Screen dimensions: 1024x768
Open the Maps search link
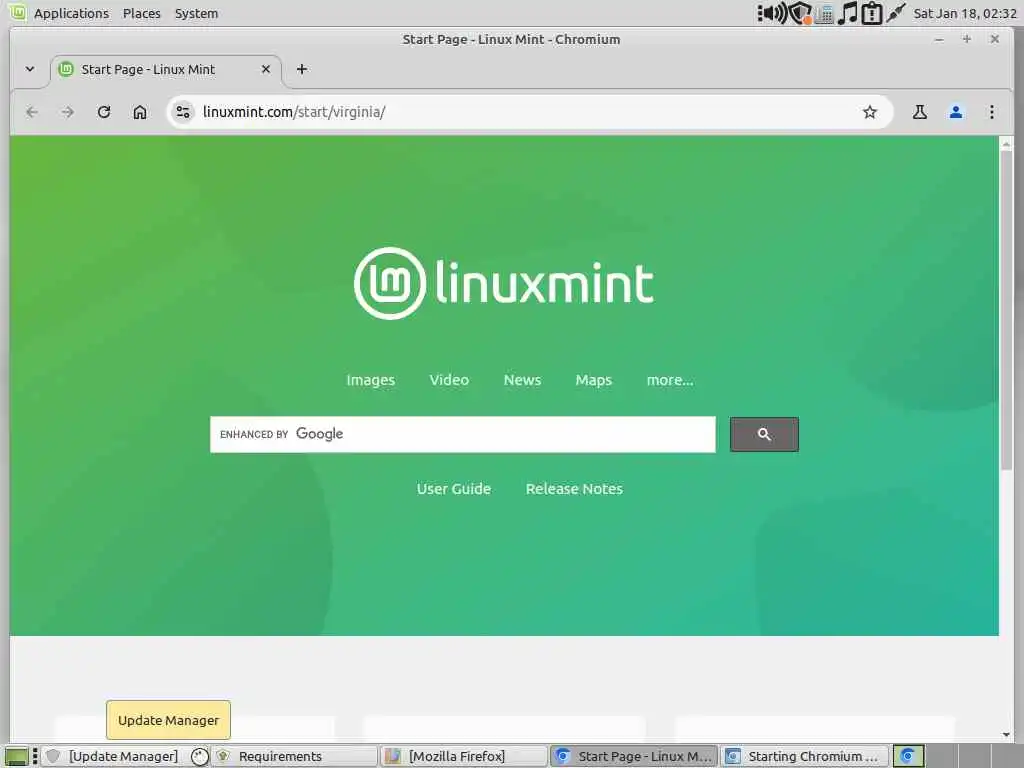click(x=594, y=380)
